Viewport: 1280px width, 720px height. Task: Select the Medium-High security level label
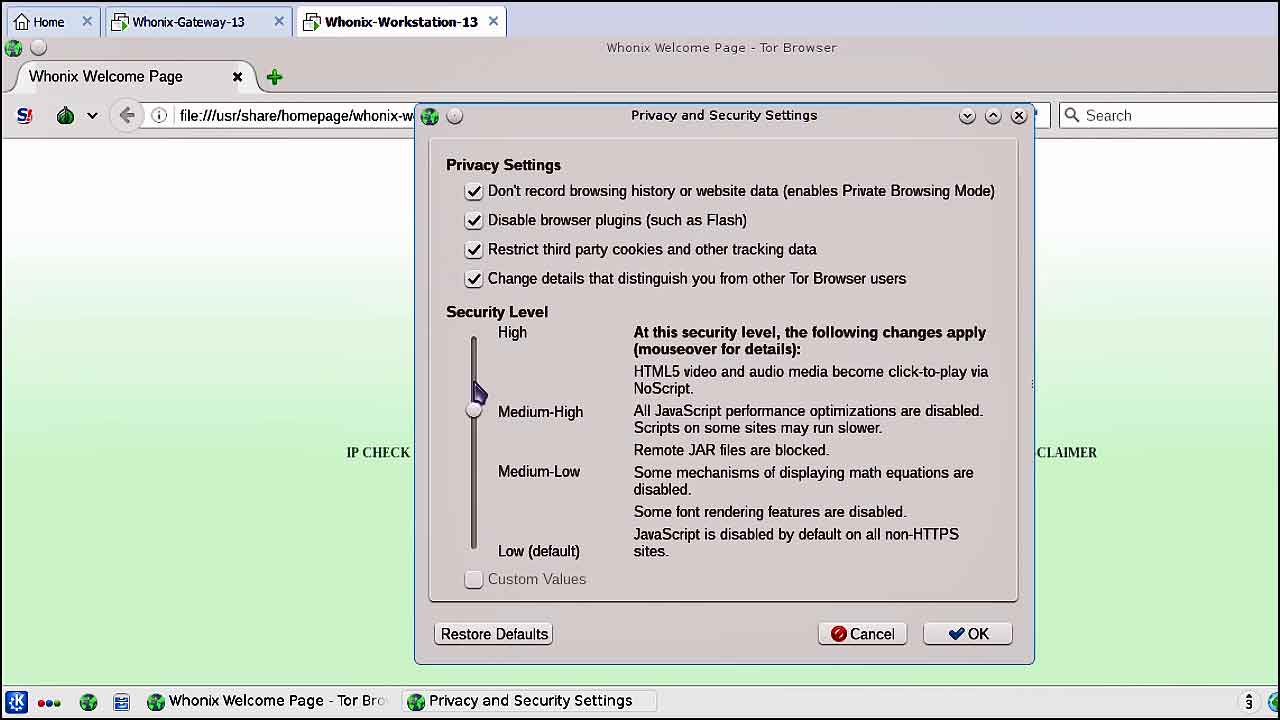coord(540,412)
